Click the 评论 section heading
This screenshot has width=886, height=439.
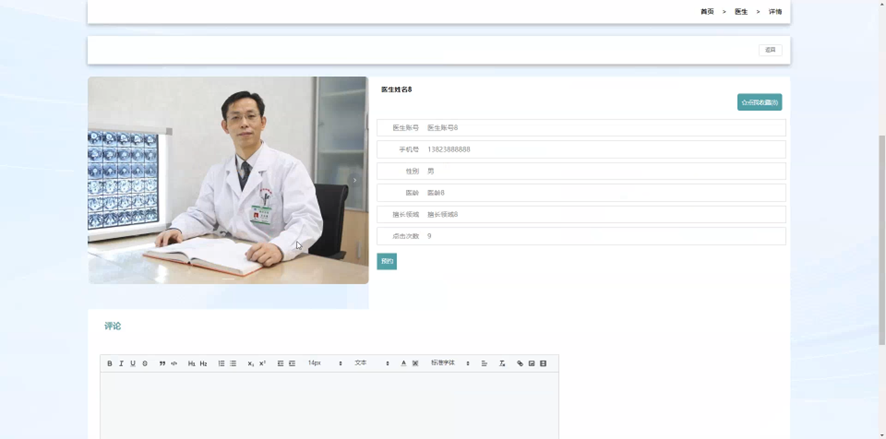tap(112, 326)
